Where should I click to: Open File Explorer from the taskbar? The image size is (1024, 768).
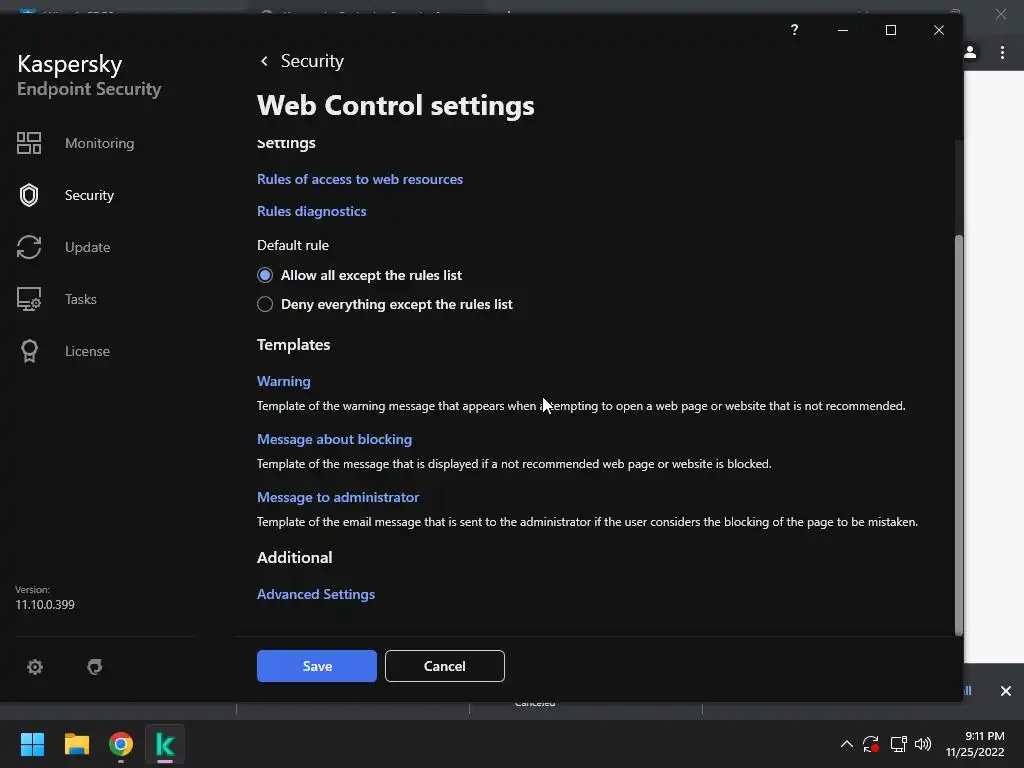point(76,744)
